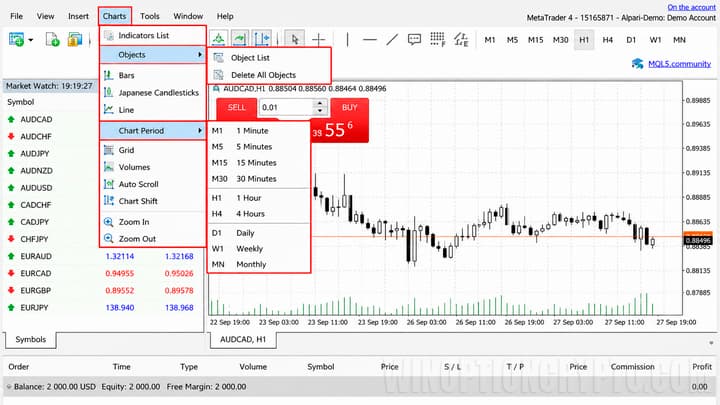Click the Line chart menu icon

click(108, 109)
